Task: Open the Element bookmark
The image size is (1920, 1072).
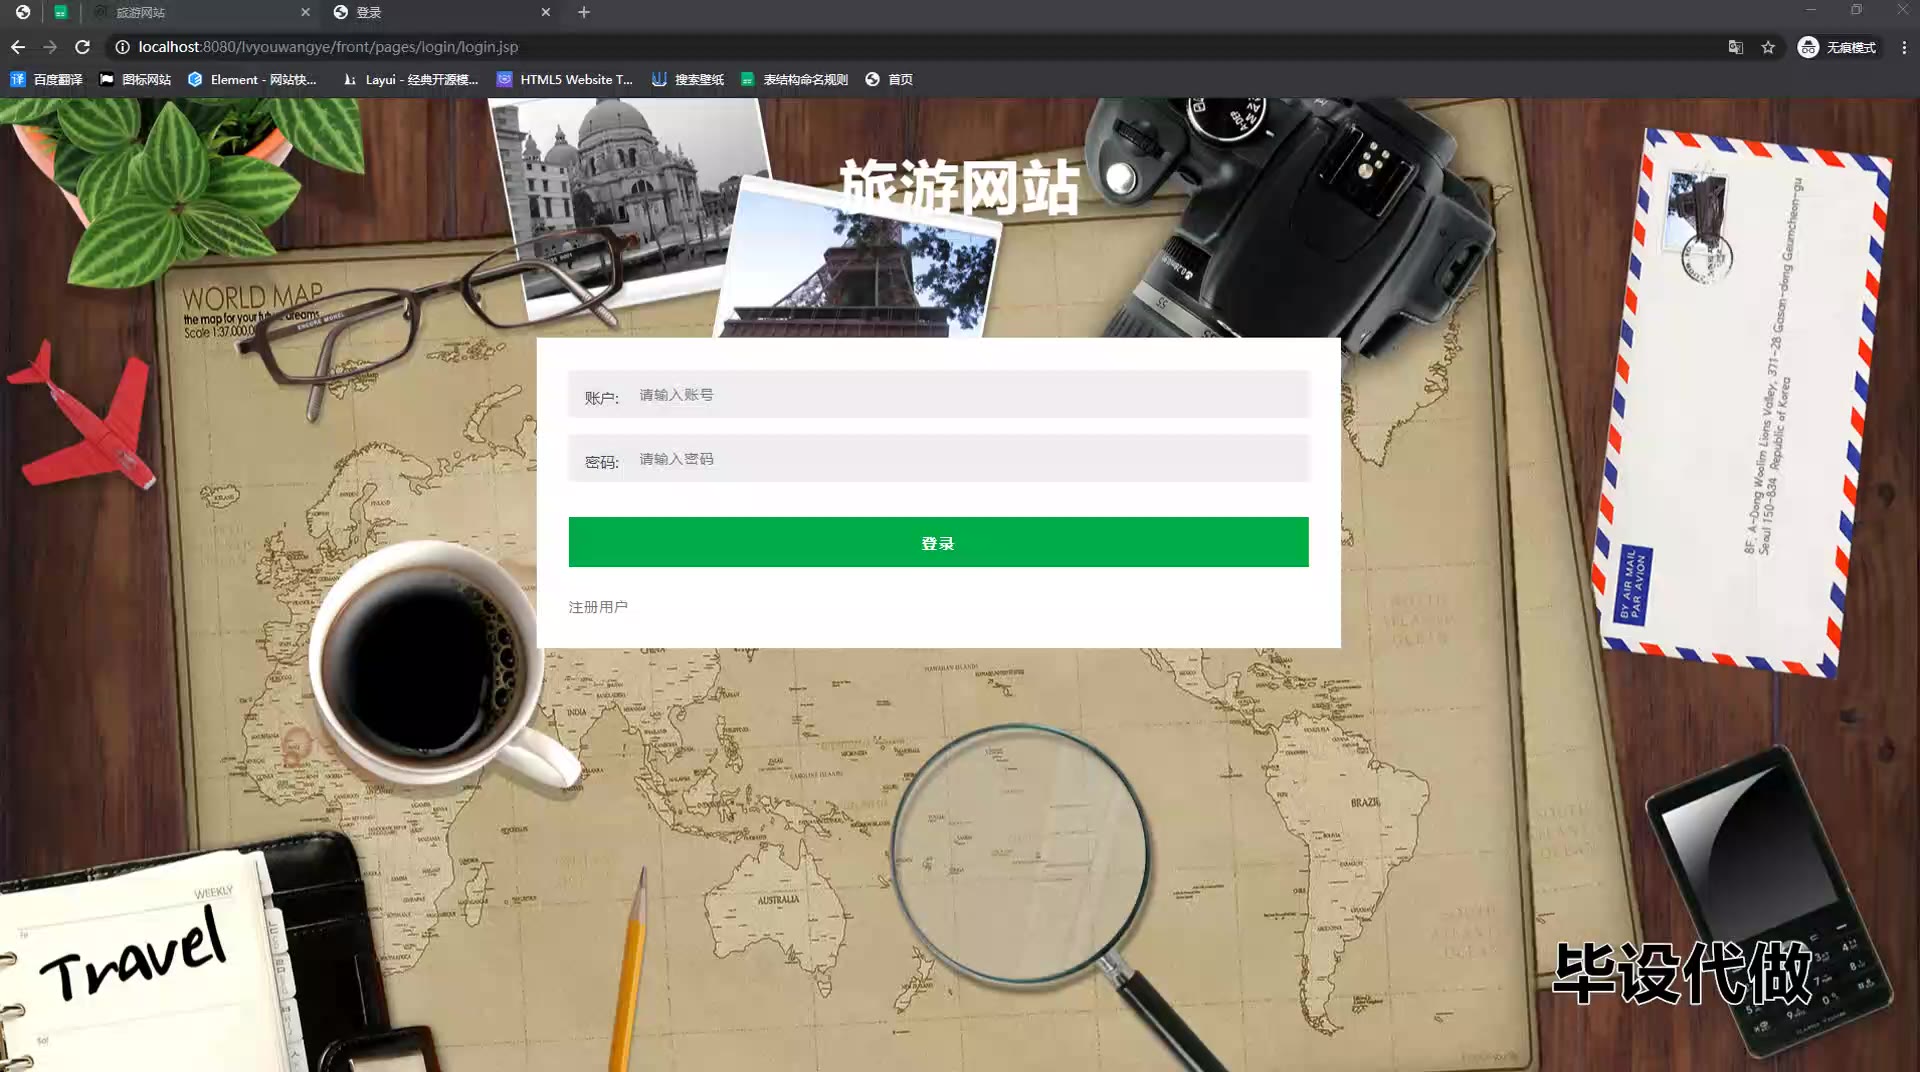Action: click(x=252, y=79)
